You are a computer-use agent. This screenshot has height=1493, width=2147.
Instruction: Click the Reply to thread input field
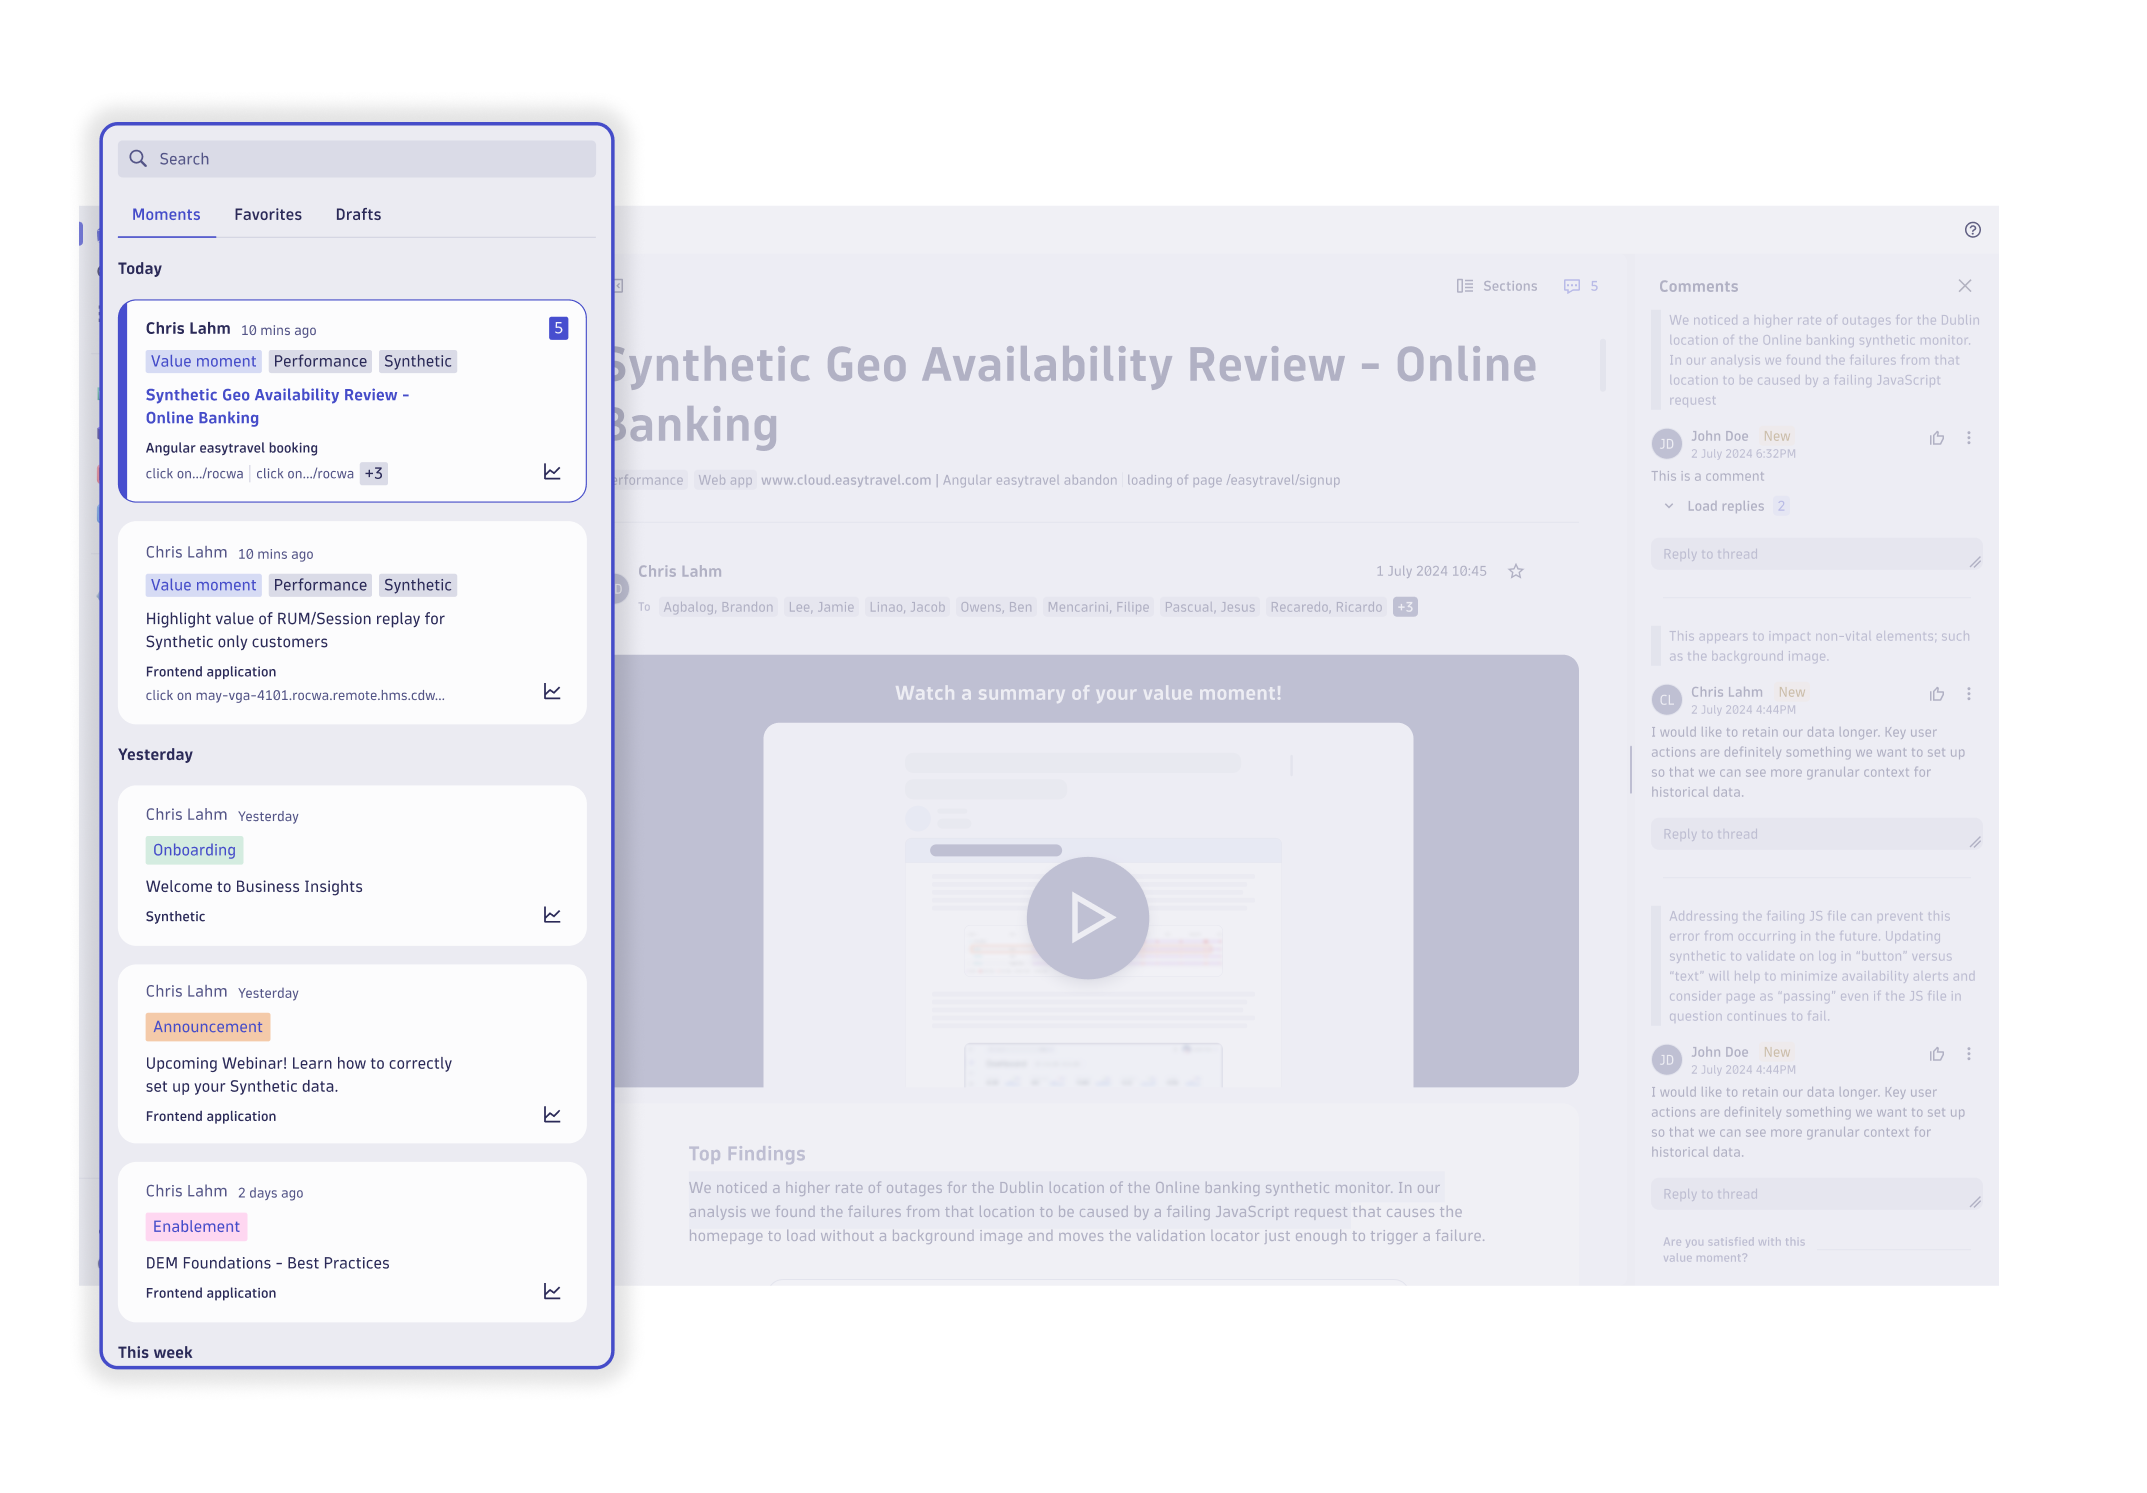[x=1815, y=553]
